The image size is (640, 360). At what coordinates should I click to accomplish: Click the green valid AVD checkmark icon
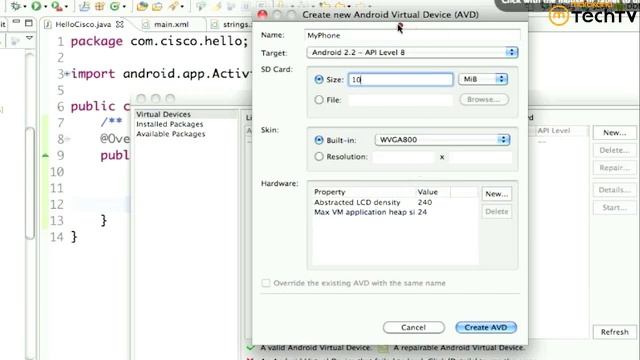[x=250, y=348]
